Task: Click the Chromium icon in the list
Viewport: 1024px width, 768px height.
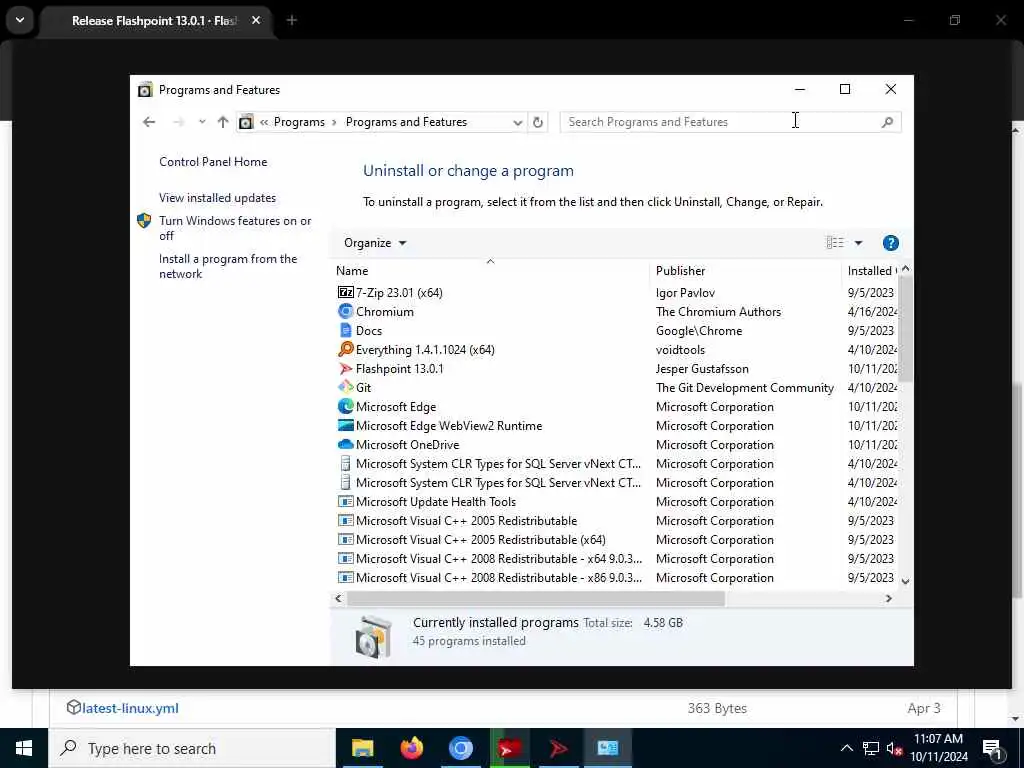Action: (345, 312)
